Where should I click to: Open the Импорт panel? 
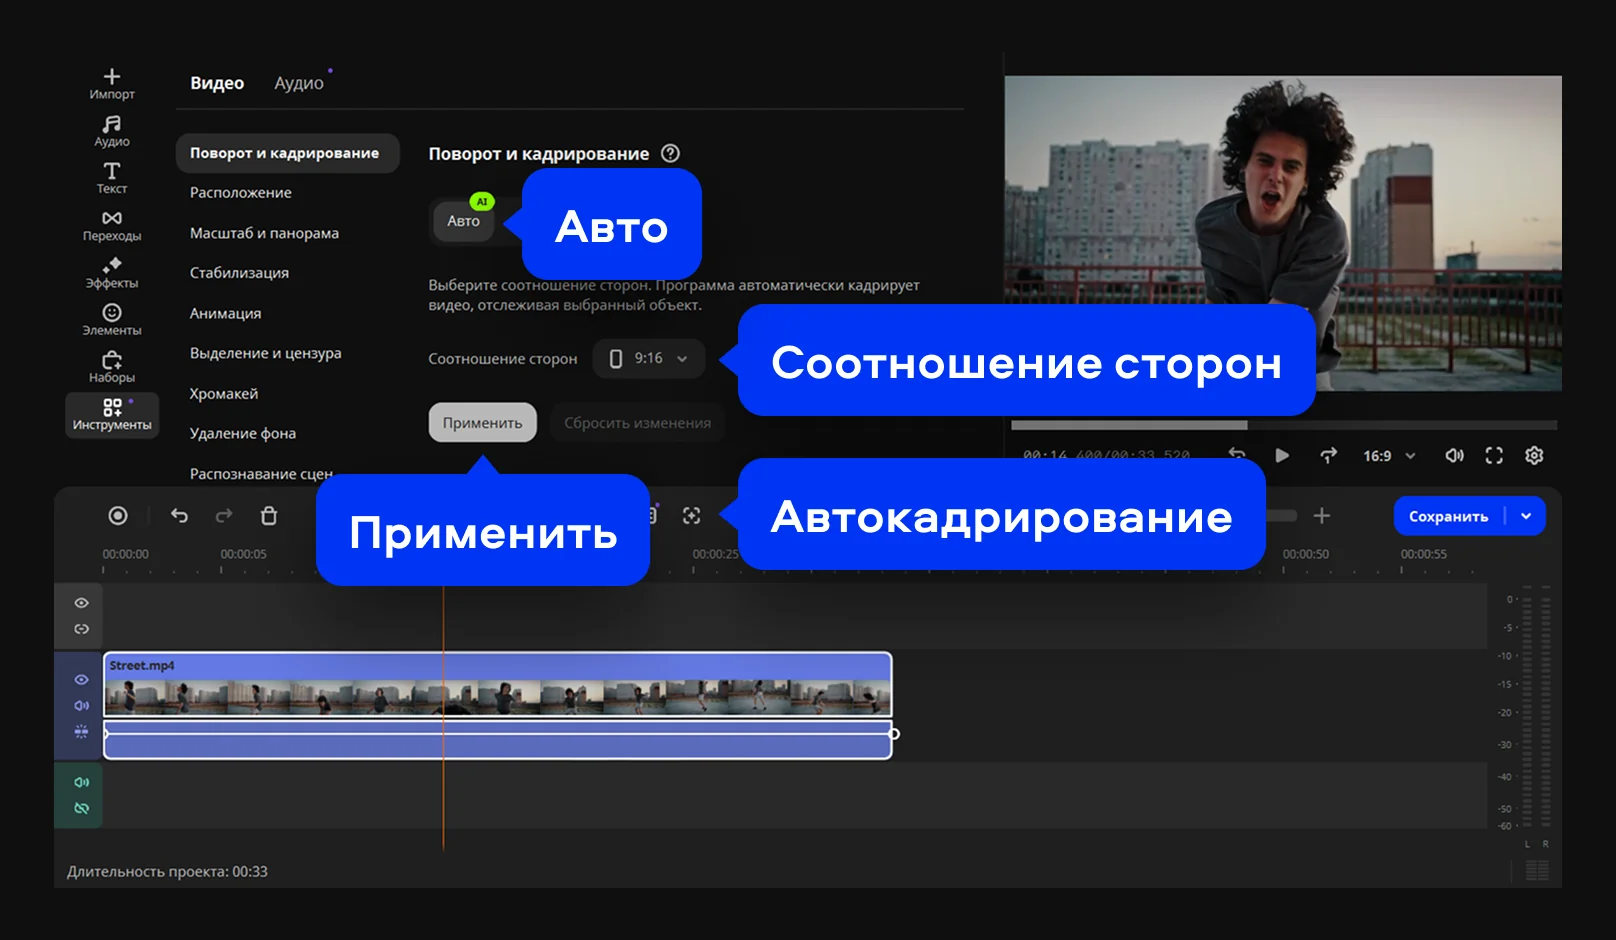click(x=112, y=84)
